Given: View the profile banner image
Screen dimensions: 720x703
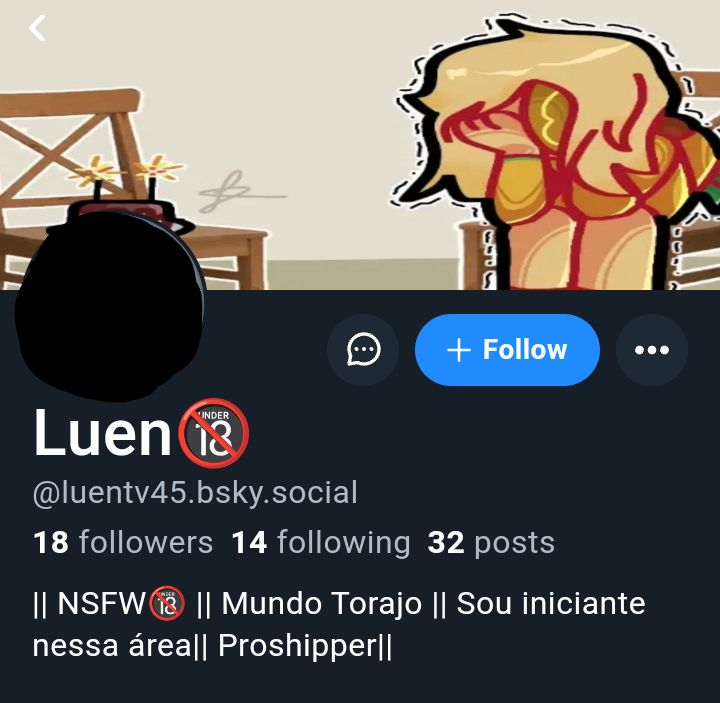Looking at the screenshot, I should point(360,145).
